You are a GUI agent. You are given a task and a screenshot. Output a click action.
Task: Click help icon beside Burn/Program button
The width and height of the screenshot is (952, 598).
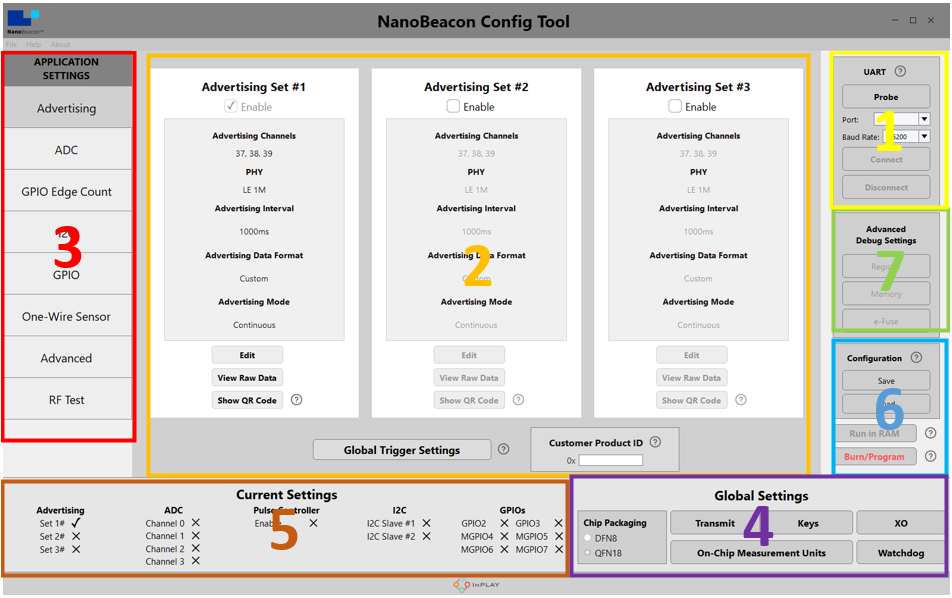click(x=931, y=456)
